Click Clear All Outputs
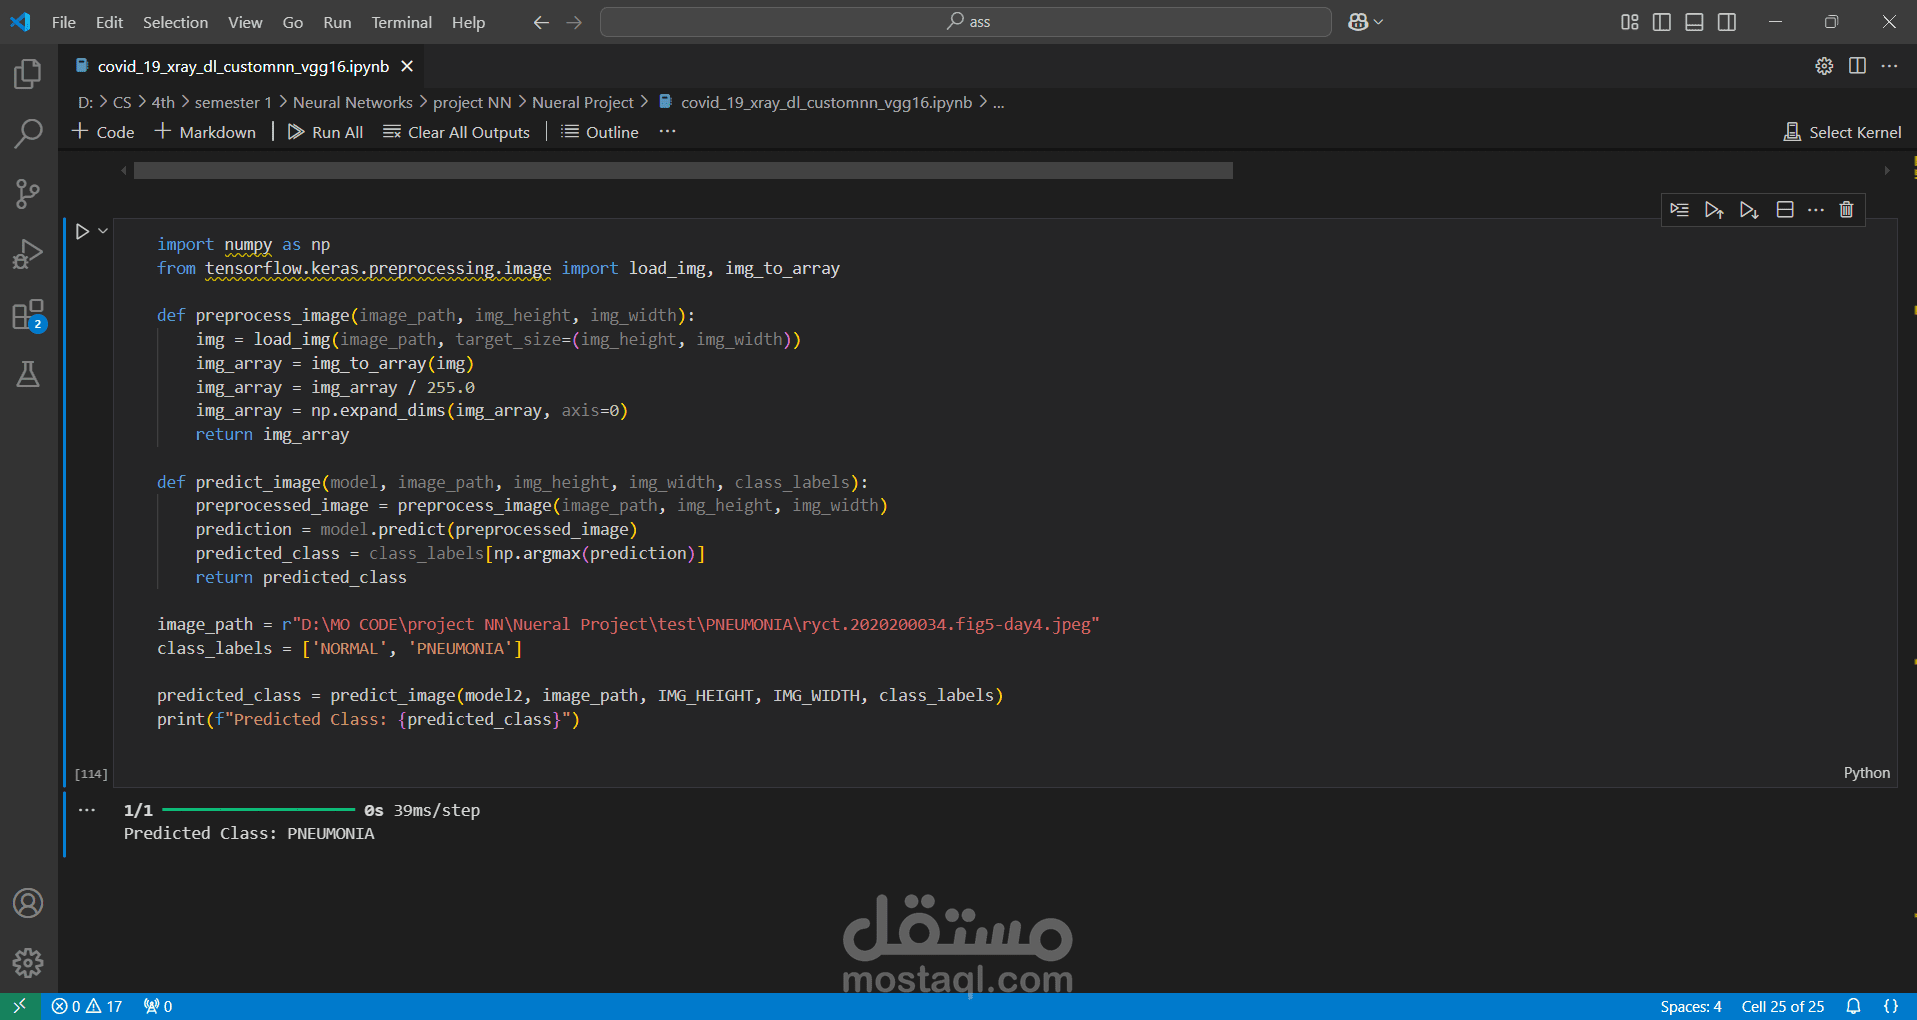1917x1020 pixels. (x=457, y=132)
